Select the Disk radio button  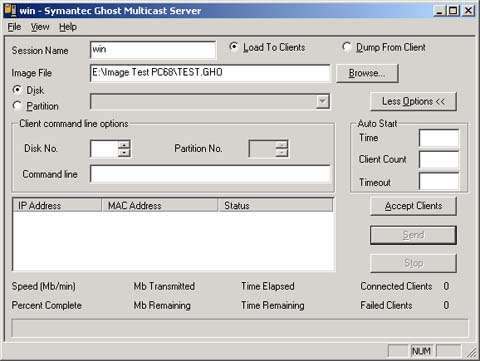(17, 90)
